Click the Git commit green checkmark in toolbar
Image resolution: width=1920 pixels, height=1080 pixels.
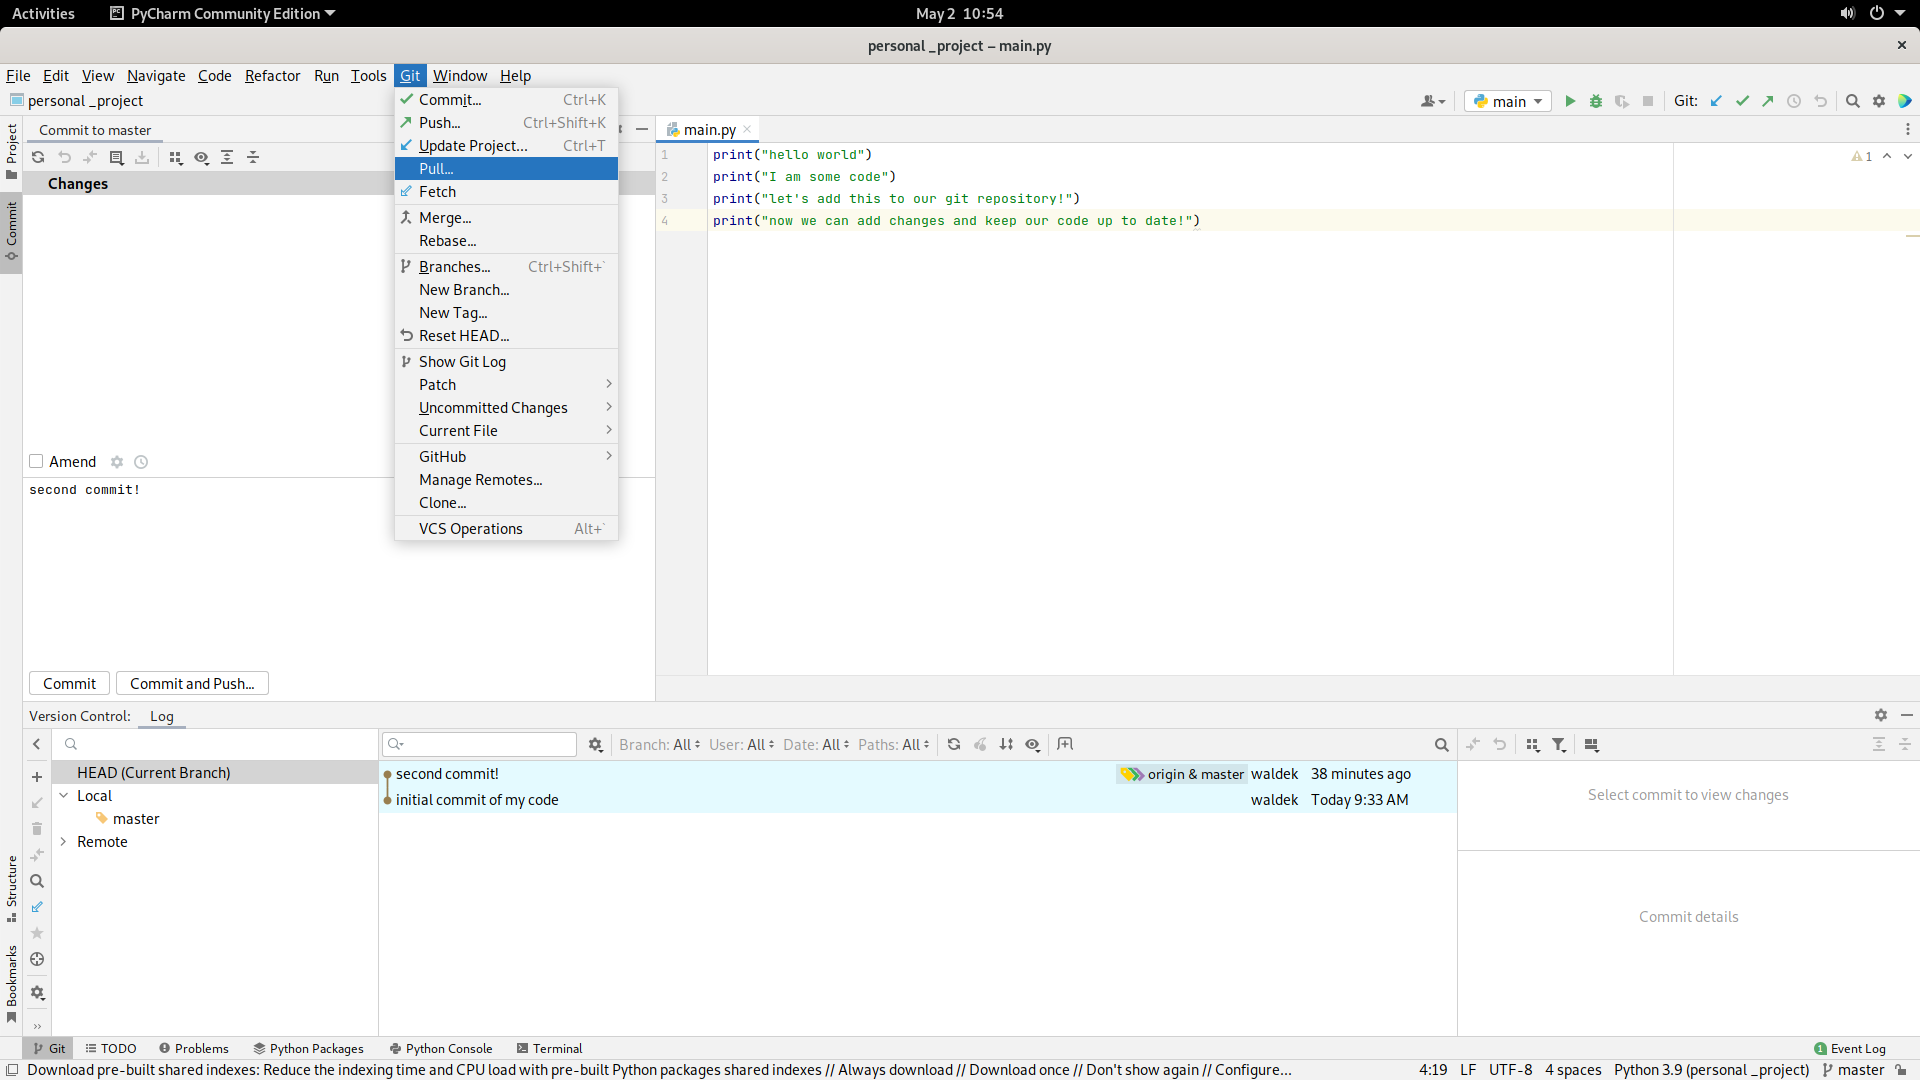[1742, 101]
